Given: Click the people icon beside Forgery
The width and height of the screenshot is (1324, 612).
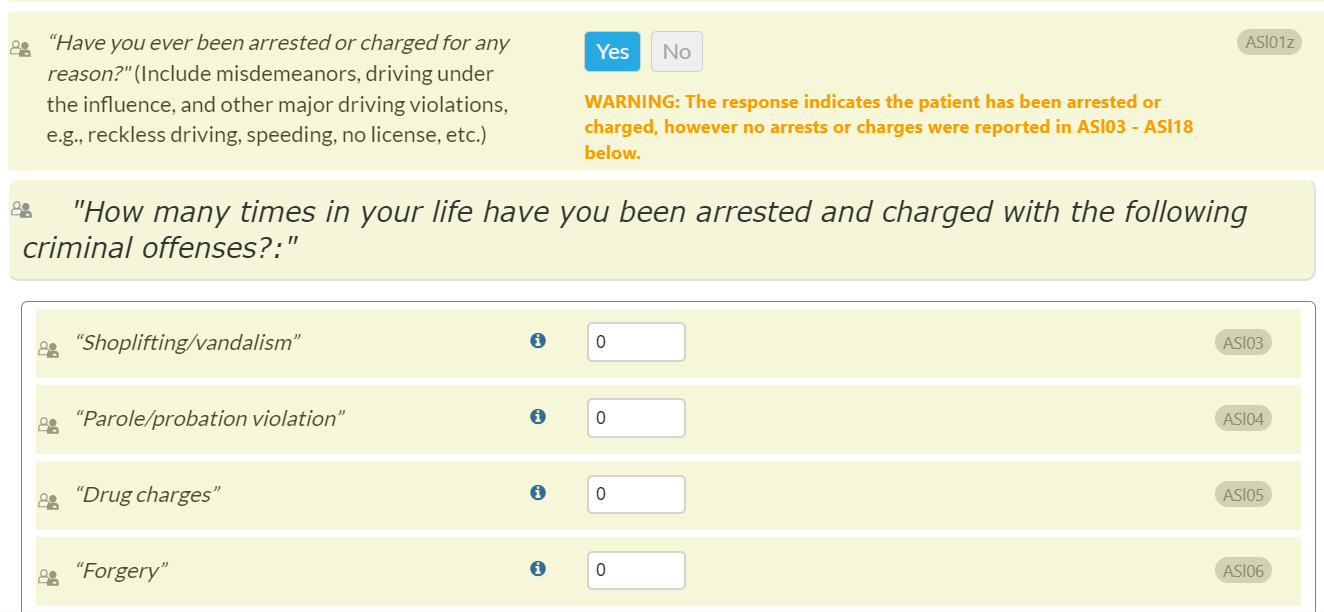Looking at the screenshot, I should click(x=48, y=577).
